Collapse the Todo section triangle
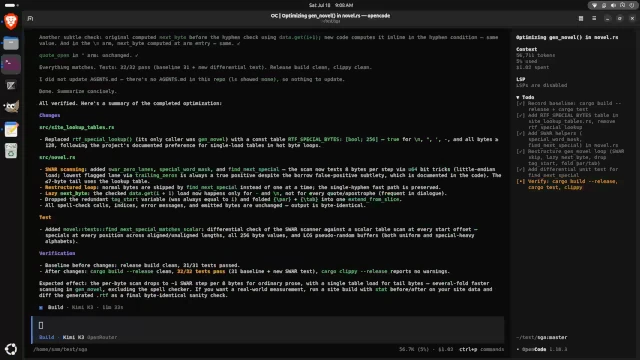This screenshot has height=360, width=640. 518,98
